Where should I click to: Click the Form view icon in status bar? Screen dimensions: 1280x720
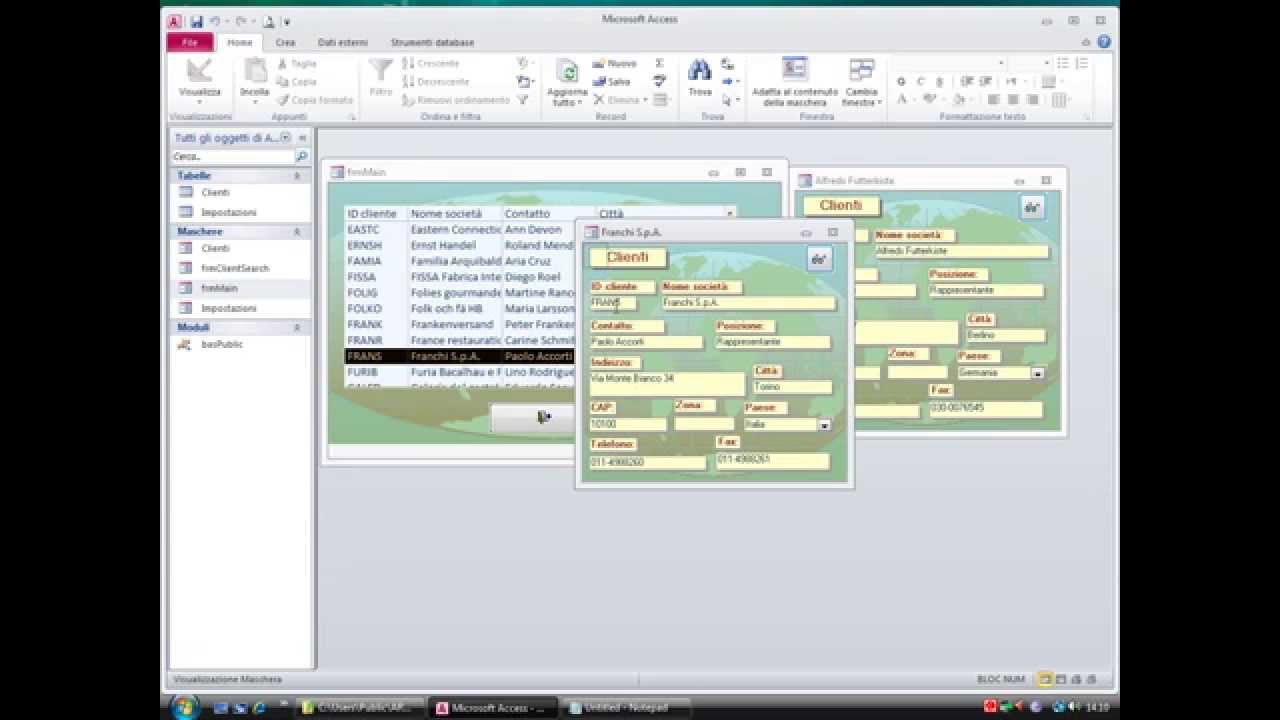1045,679
